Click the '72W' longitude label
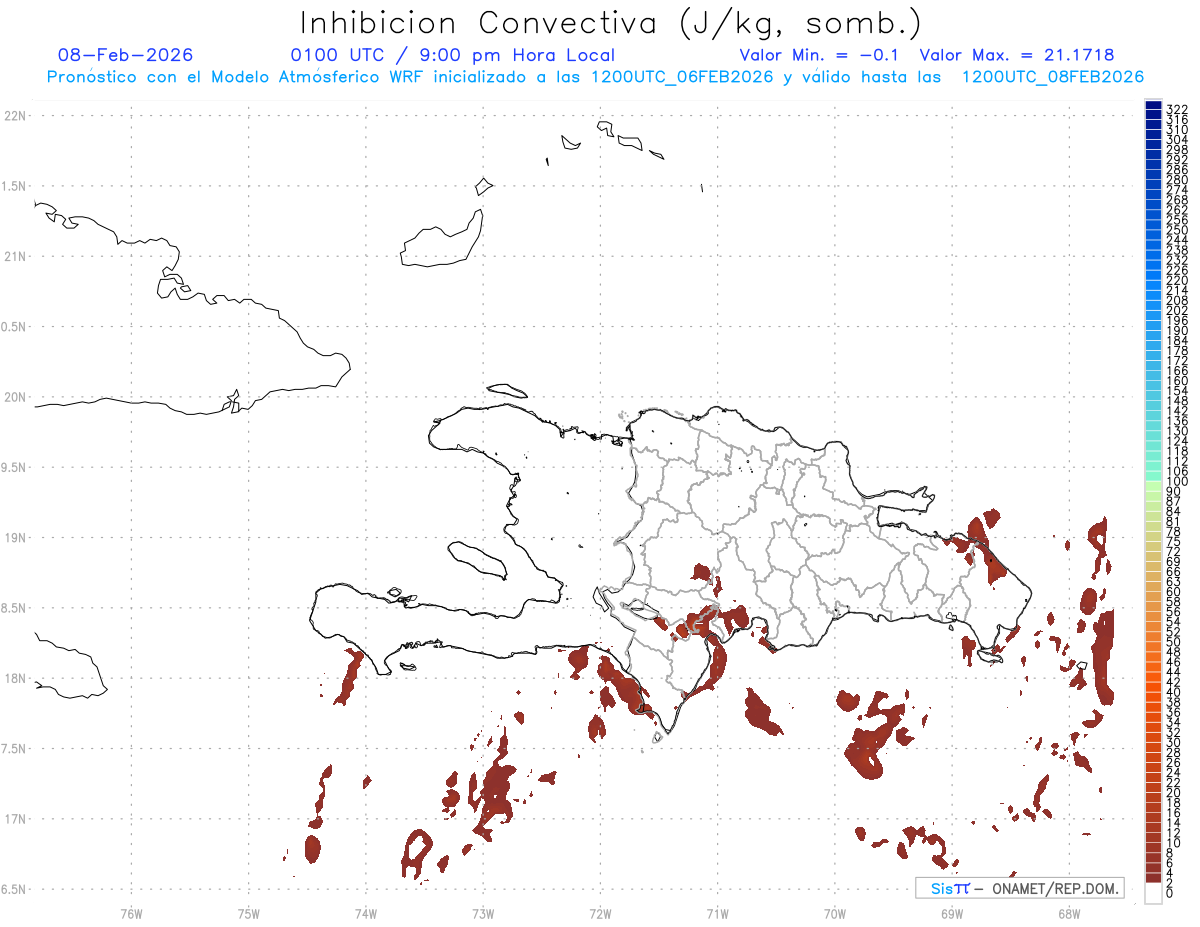Screen dimensions: 1200x927 point(600,913)
